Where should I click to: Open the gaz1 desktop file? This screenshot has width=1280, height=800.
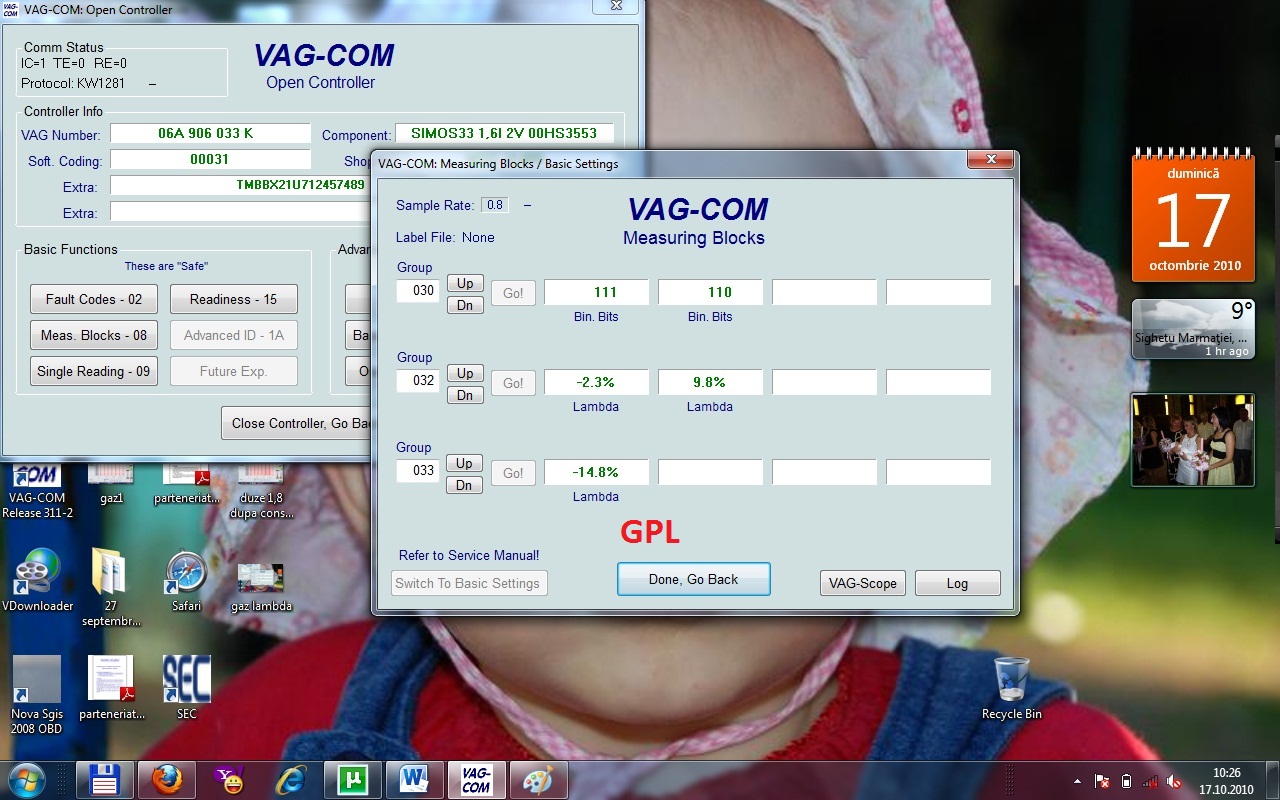111,483
